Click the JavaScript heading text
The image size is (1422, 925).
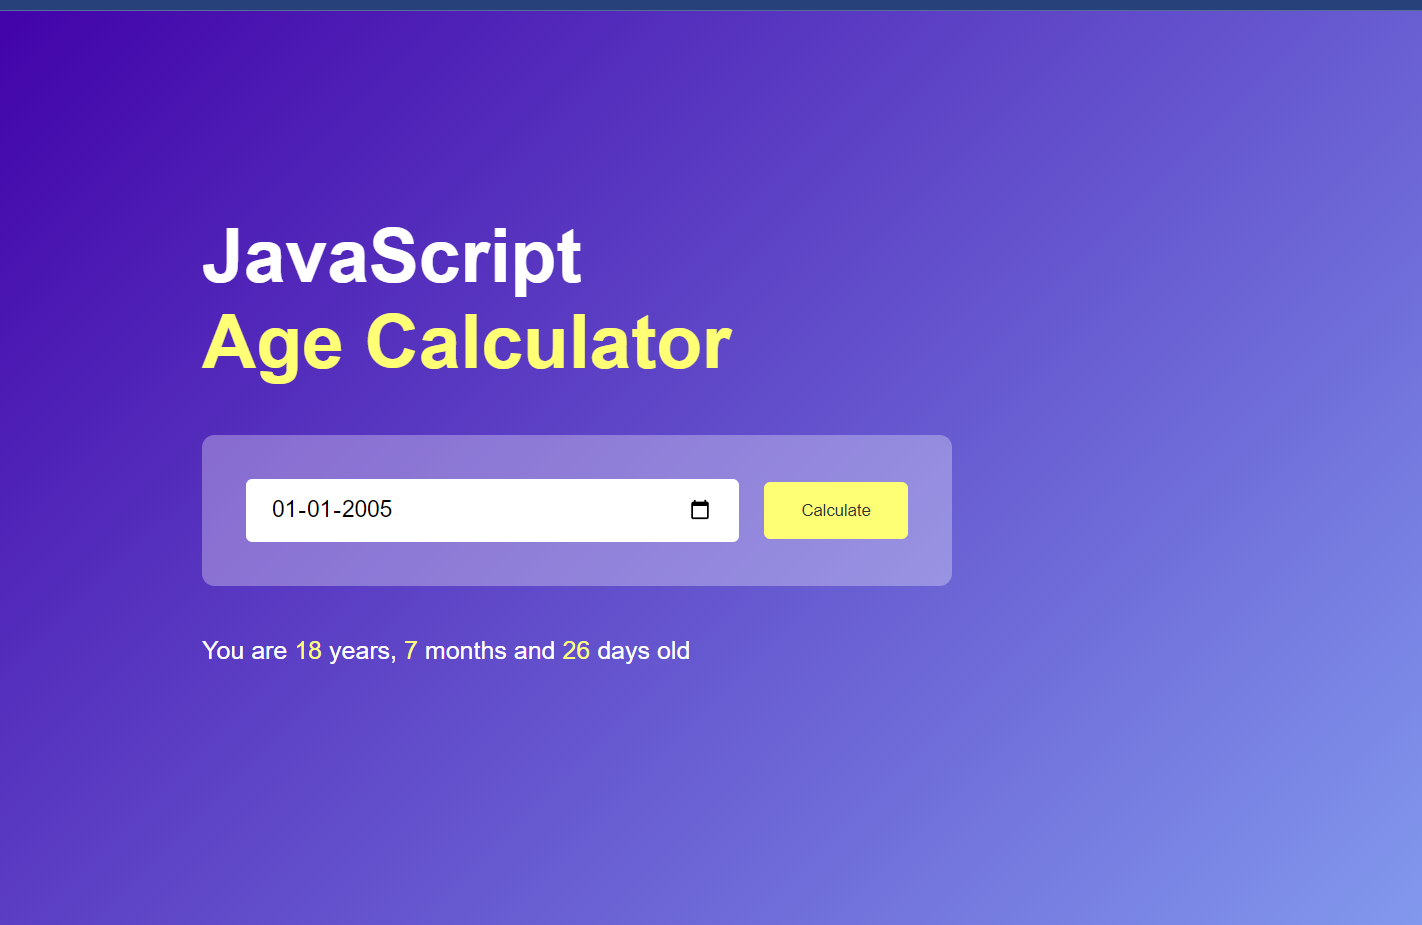pyautogui.click(x=392, y=257)
